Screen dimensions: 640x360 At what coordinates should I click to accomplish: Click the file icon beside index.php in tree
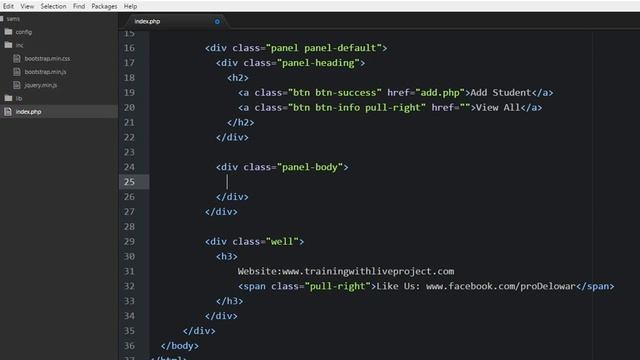click(x=8, y=111)
